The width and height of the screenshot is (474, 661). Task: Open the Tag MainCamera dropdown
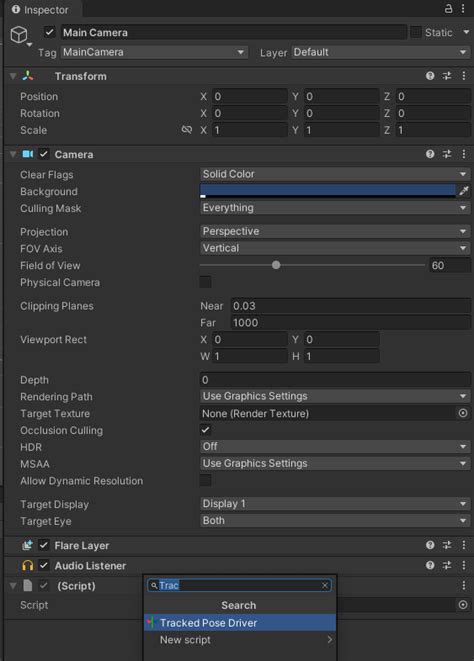(x=154, y=52)
